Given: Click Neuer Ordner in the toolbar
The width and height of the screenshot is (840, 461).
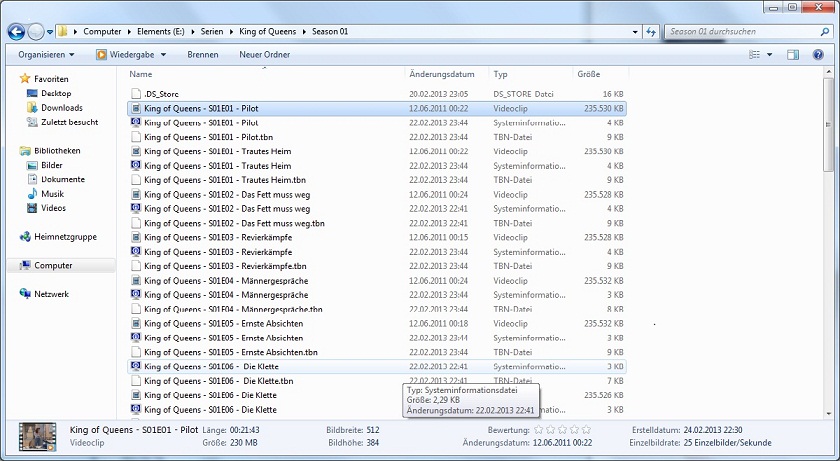Looking at the screenshot, I should 265,55.
